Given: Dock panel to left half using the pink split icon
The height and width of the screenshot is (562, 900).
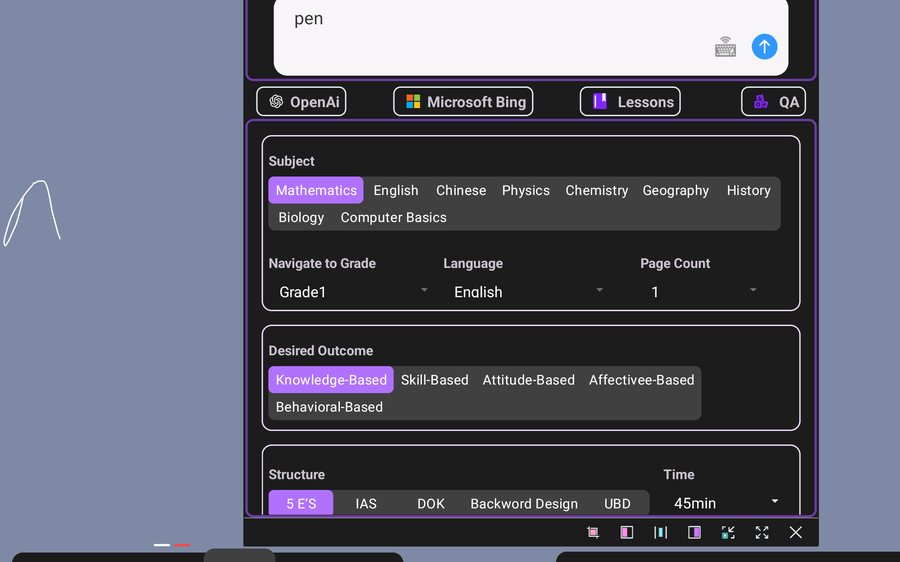Looking at the screenshot, I should (x=627, y=532).
